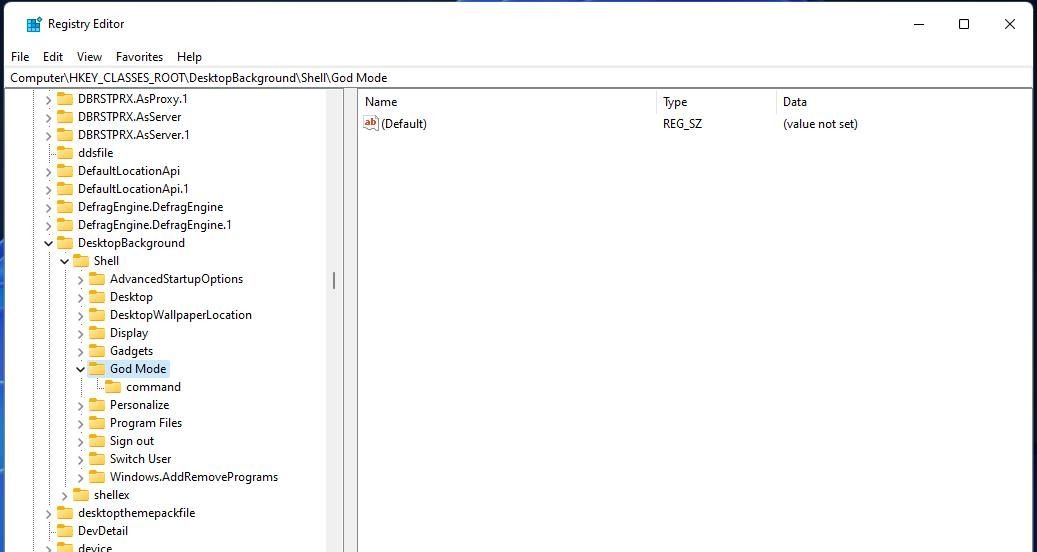This screenshot has width=1037, height=552.
Task: Expand the DefragEngine.DefragEngine.1 key
Action: coord(48,225)
